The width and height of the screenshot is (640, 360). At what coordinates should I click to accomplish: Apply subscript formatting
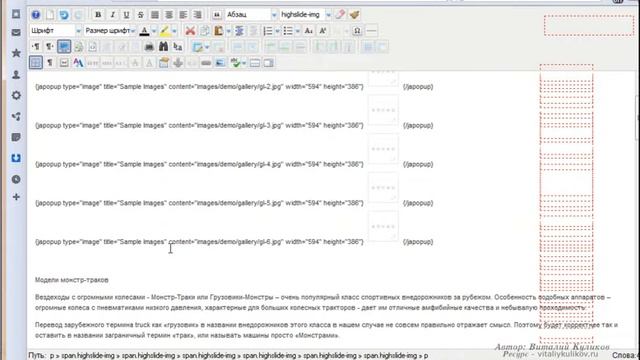(x=309, y=31)
